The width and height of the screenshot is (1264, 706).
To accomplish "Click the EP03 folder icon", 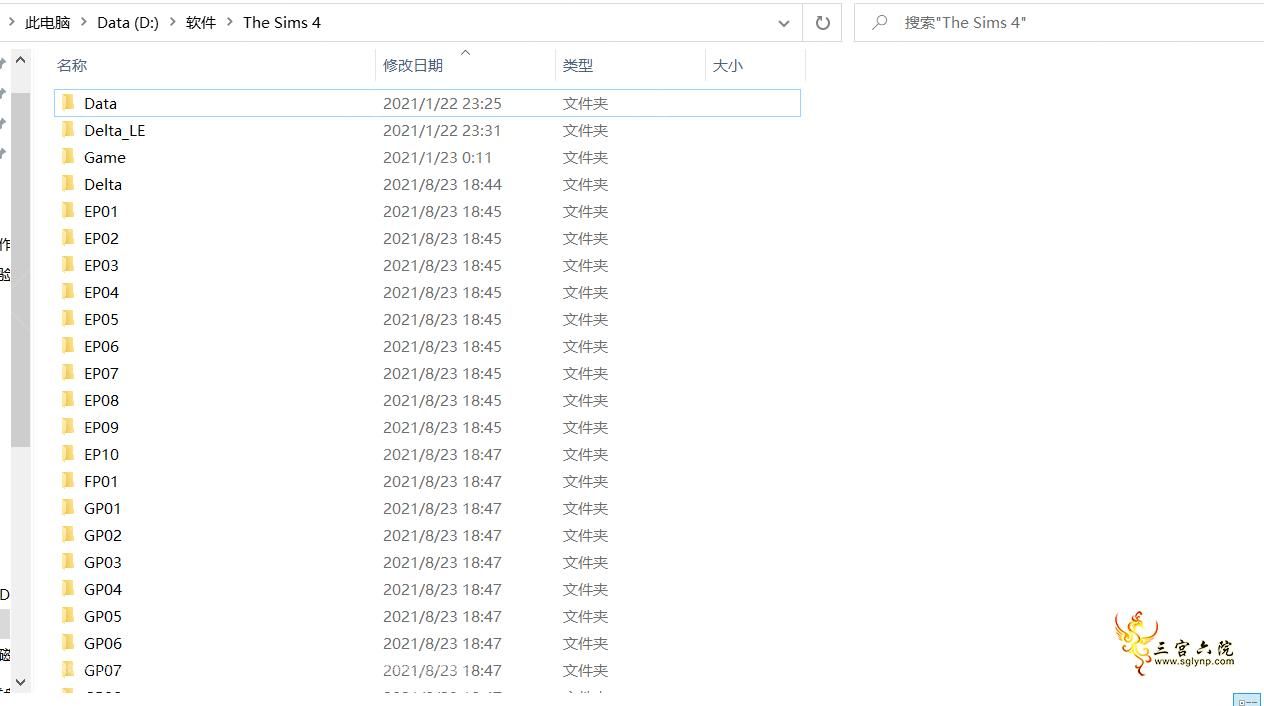I will (68, 265).
